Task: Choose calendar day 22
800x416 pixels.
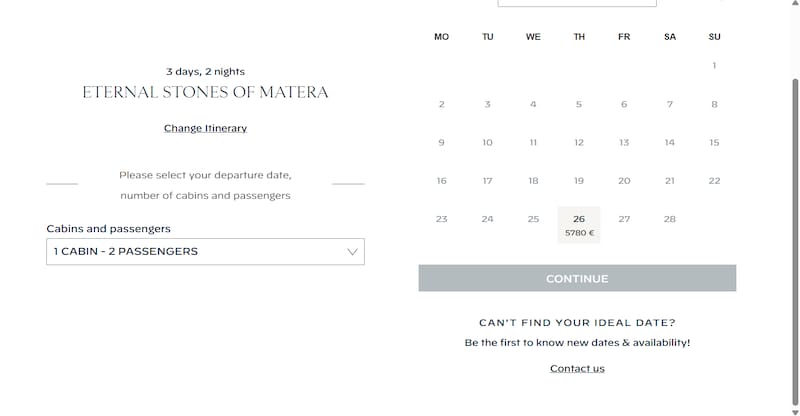Action: pyautogui.click(x=714, y=181)
